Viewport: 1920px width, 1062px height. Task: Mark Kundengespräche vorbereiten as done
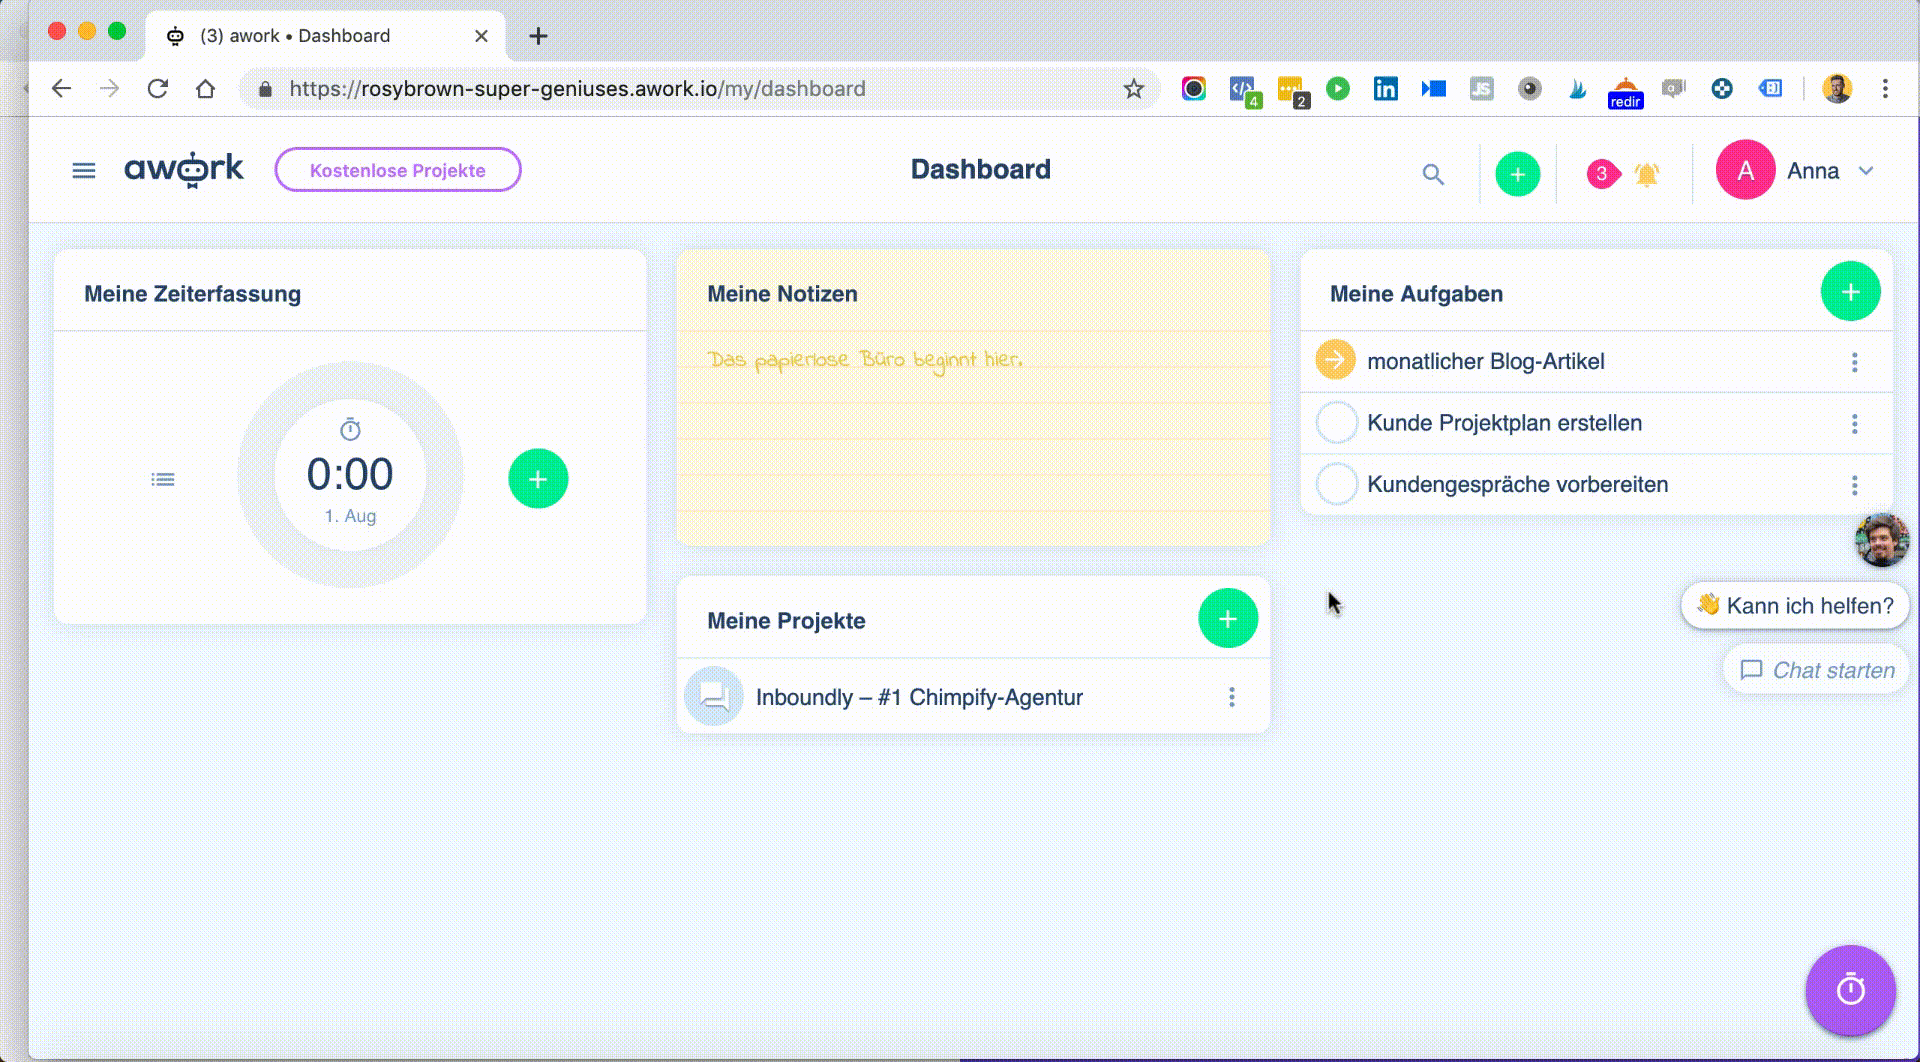[x=1336, y=485]
